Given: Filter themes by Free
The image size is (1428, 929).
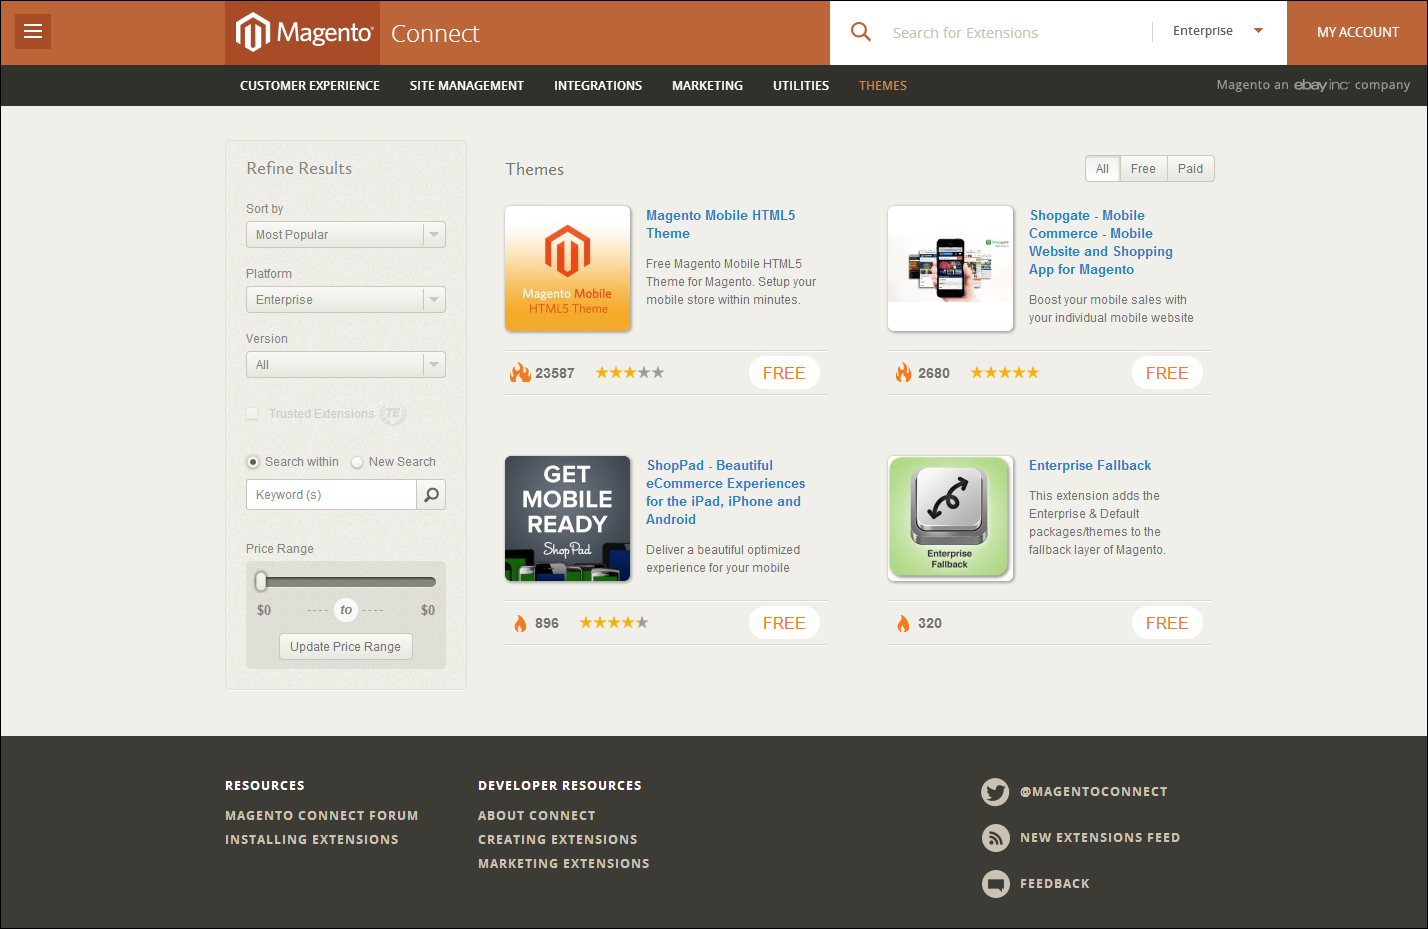Looking at the screenshot, I should tap(1143, 169).
